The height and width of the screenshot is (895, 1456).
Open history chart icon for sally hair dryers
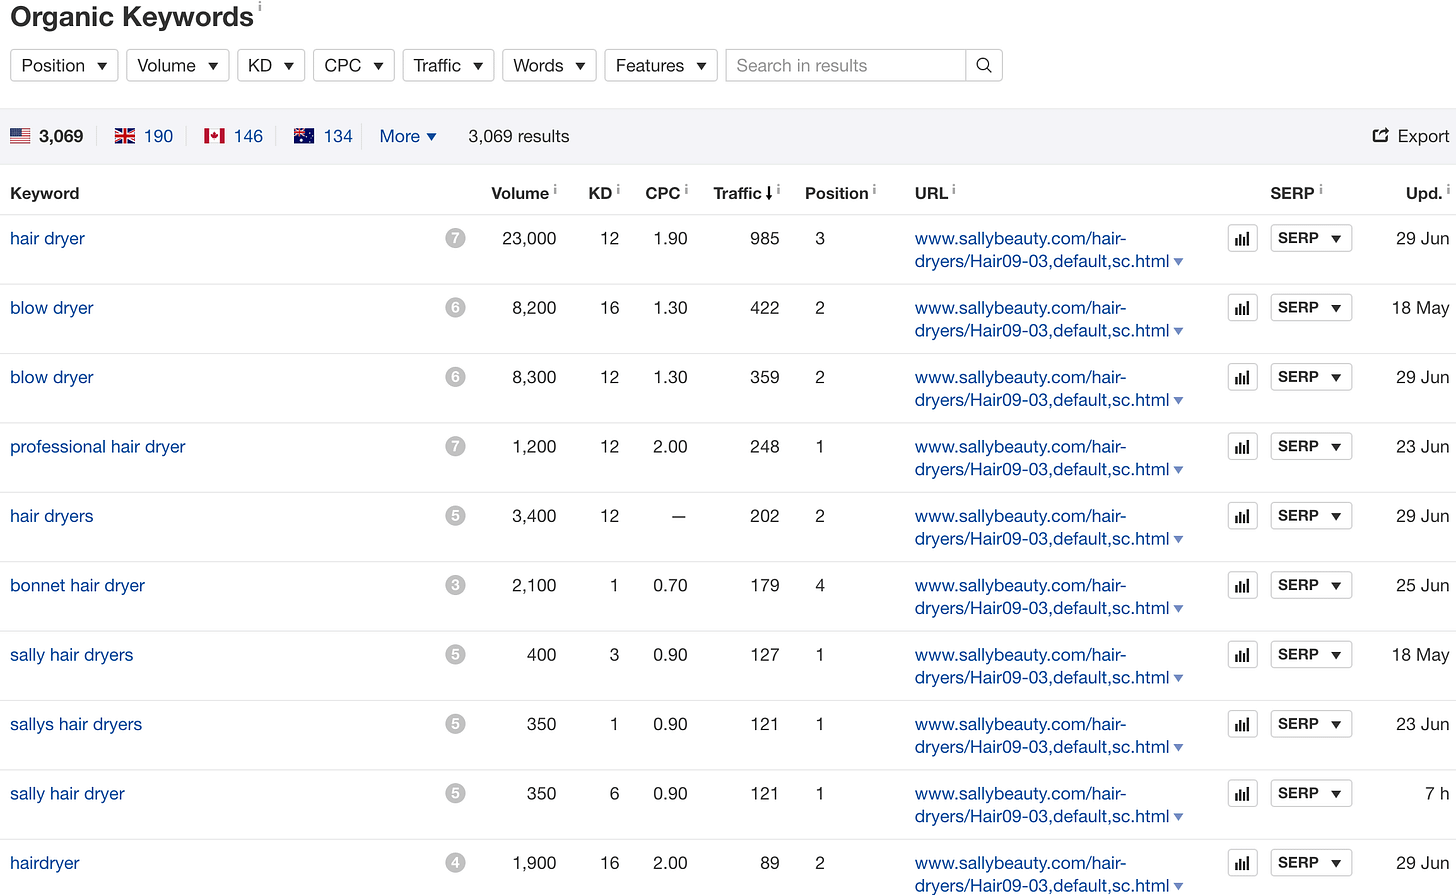(1242, 655)
